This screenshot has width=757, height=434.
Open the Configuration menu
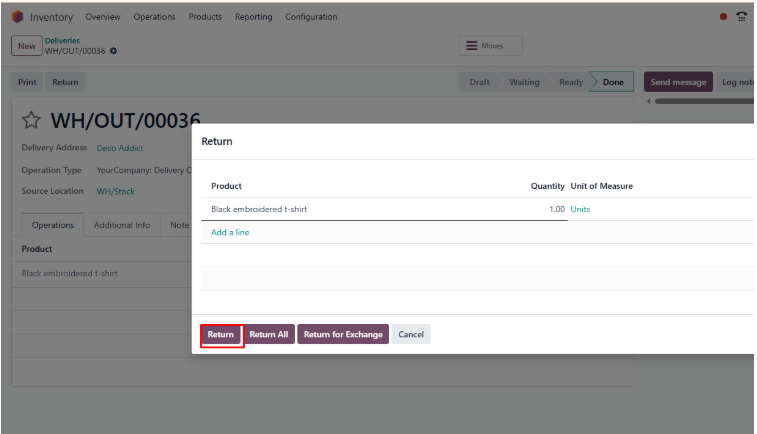pyautogui.click(x=311, y=17)
